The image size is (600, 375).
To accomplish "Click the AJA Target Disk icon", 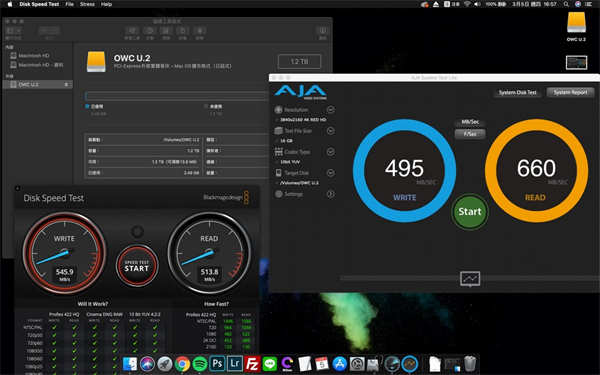I will pos(279,173).
